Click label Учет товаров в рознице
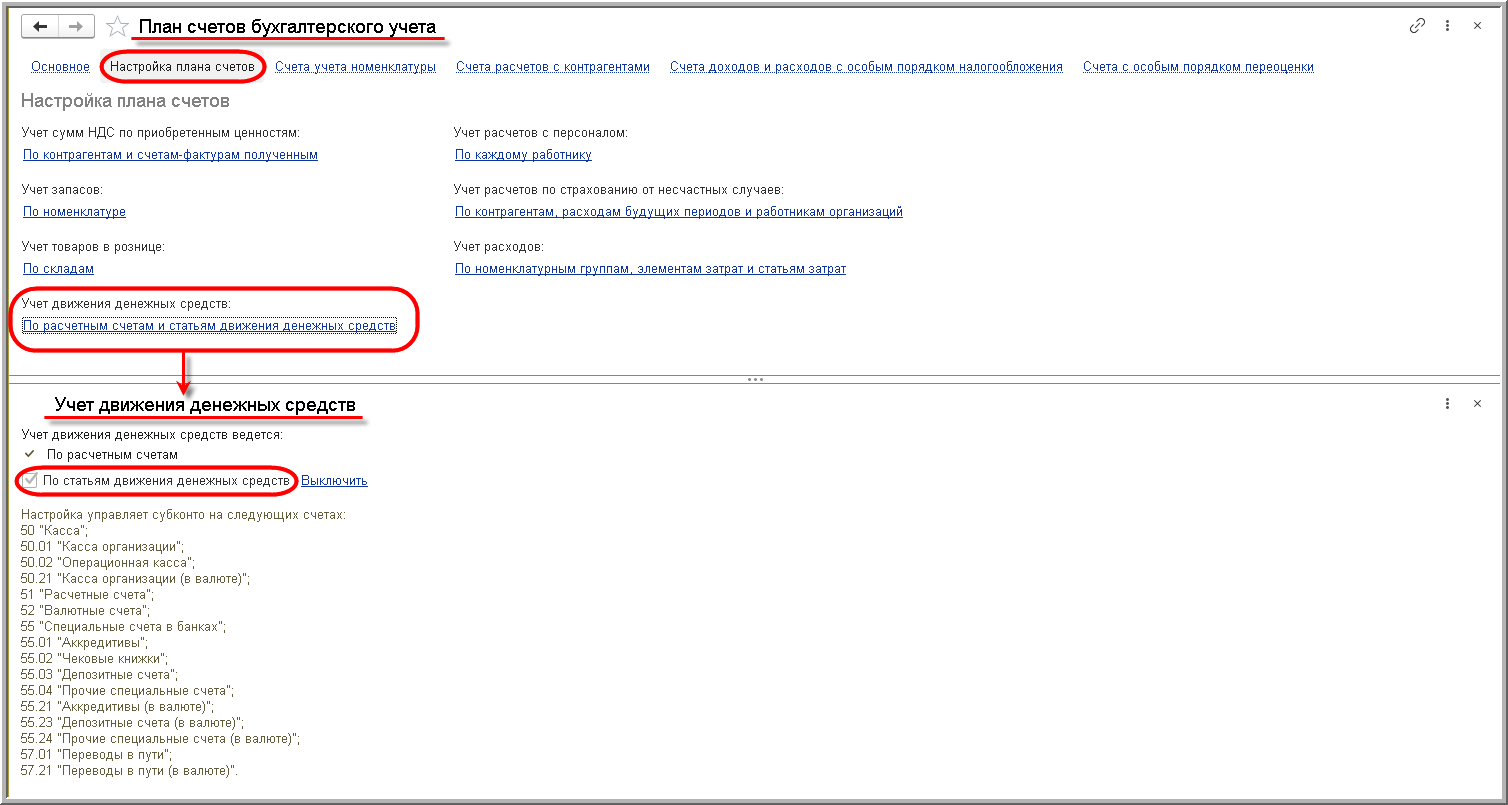1508x805 pixels. click(x=93, y=247)
